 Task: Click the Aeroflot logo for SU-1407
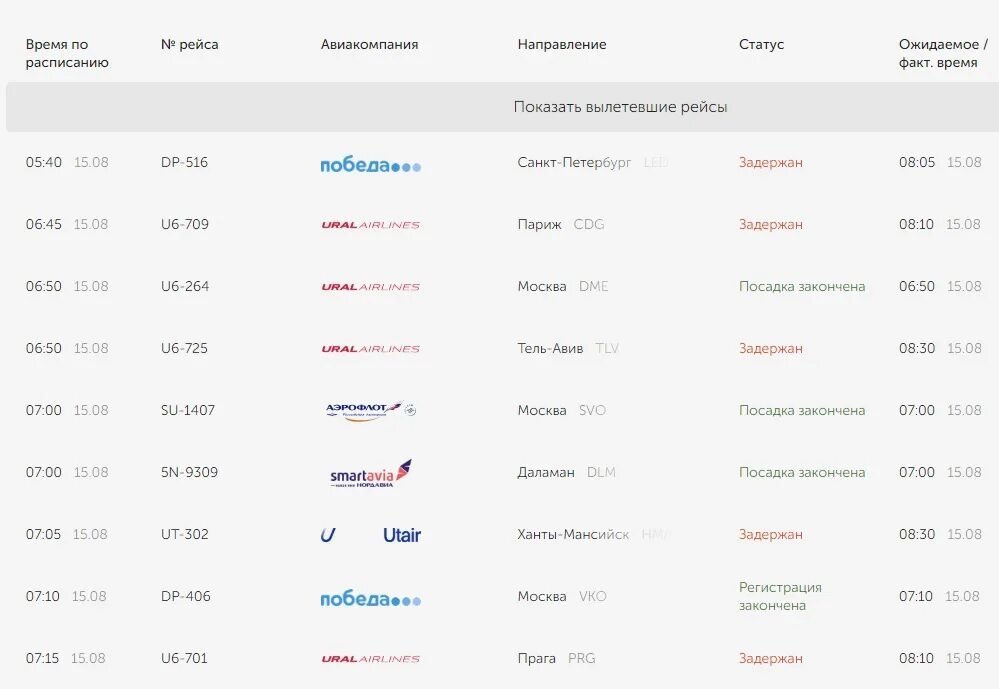[x=370, y=411]
